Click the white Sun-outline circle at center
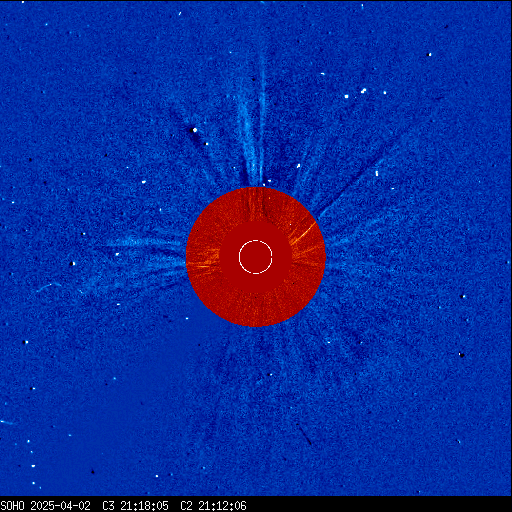 [x=256, y=257]
